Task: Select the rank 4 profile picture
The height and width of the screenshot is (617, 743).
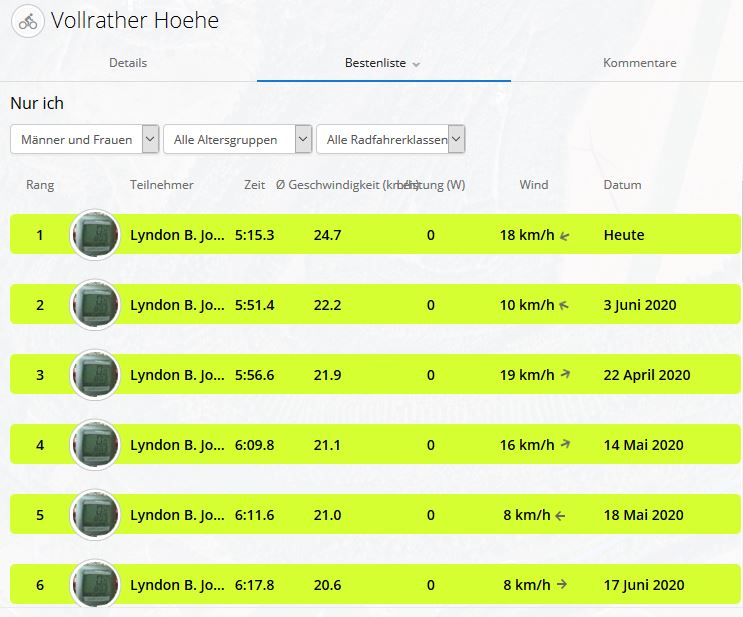Action: point(95,445)
